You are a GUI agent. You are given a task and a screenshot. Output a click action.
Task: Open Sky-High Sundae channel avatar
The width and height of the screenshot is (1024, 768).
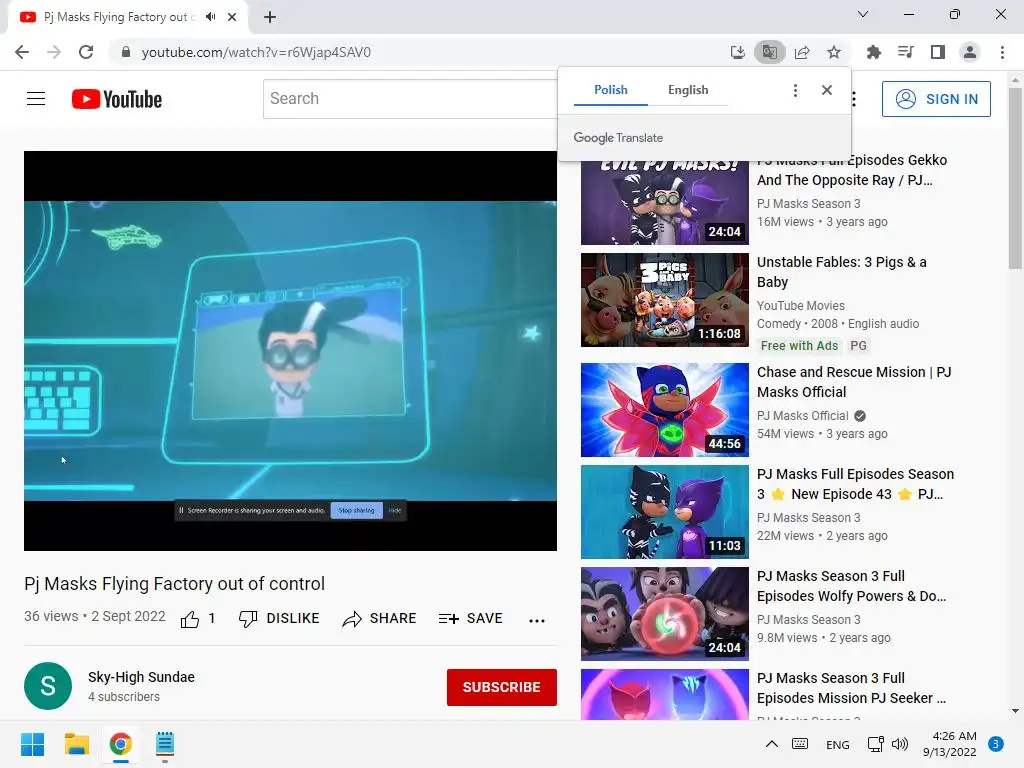click(48, 686)
